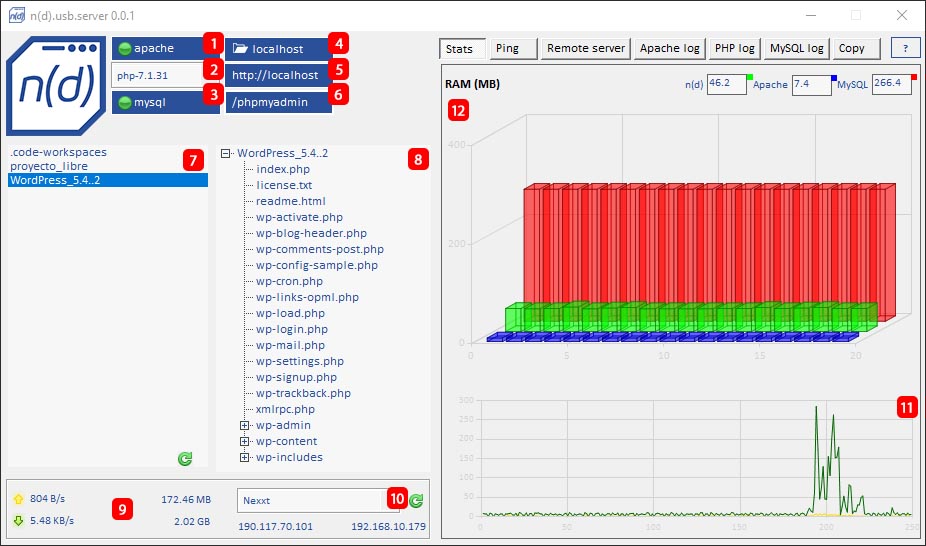Click the n(d) application logo
This screenshot has width=926, height=546.
tap(56, 86)
